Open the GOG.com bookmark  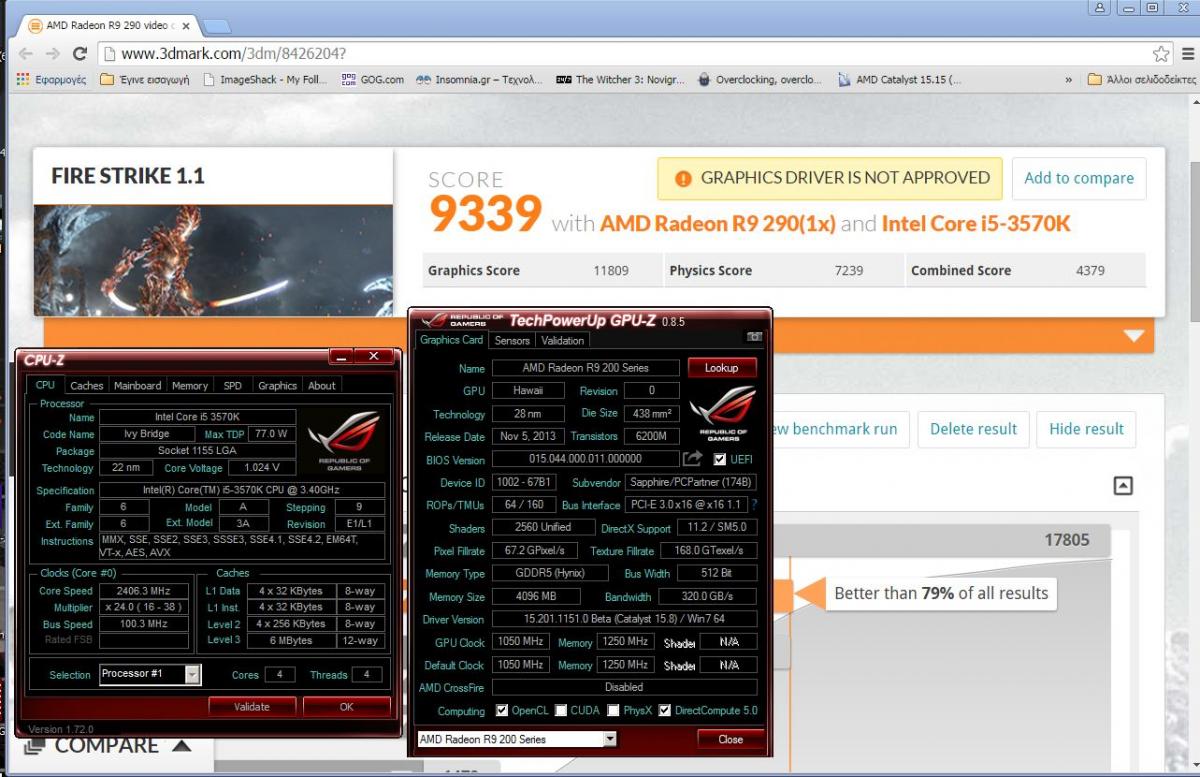click(373, 80)
